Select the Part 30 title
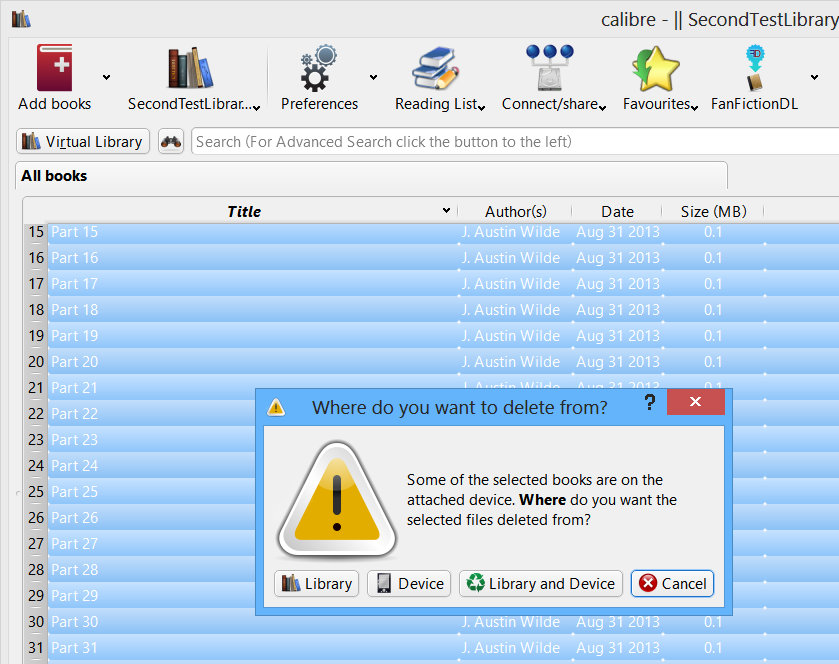Image resolution: width=839 pixels, height=664 pixels. pyautogui.click(x=74, y=622)
